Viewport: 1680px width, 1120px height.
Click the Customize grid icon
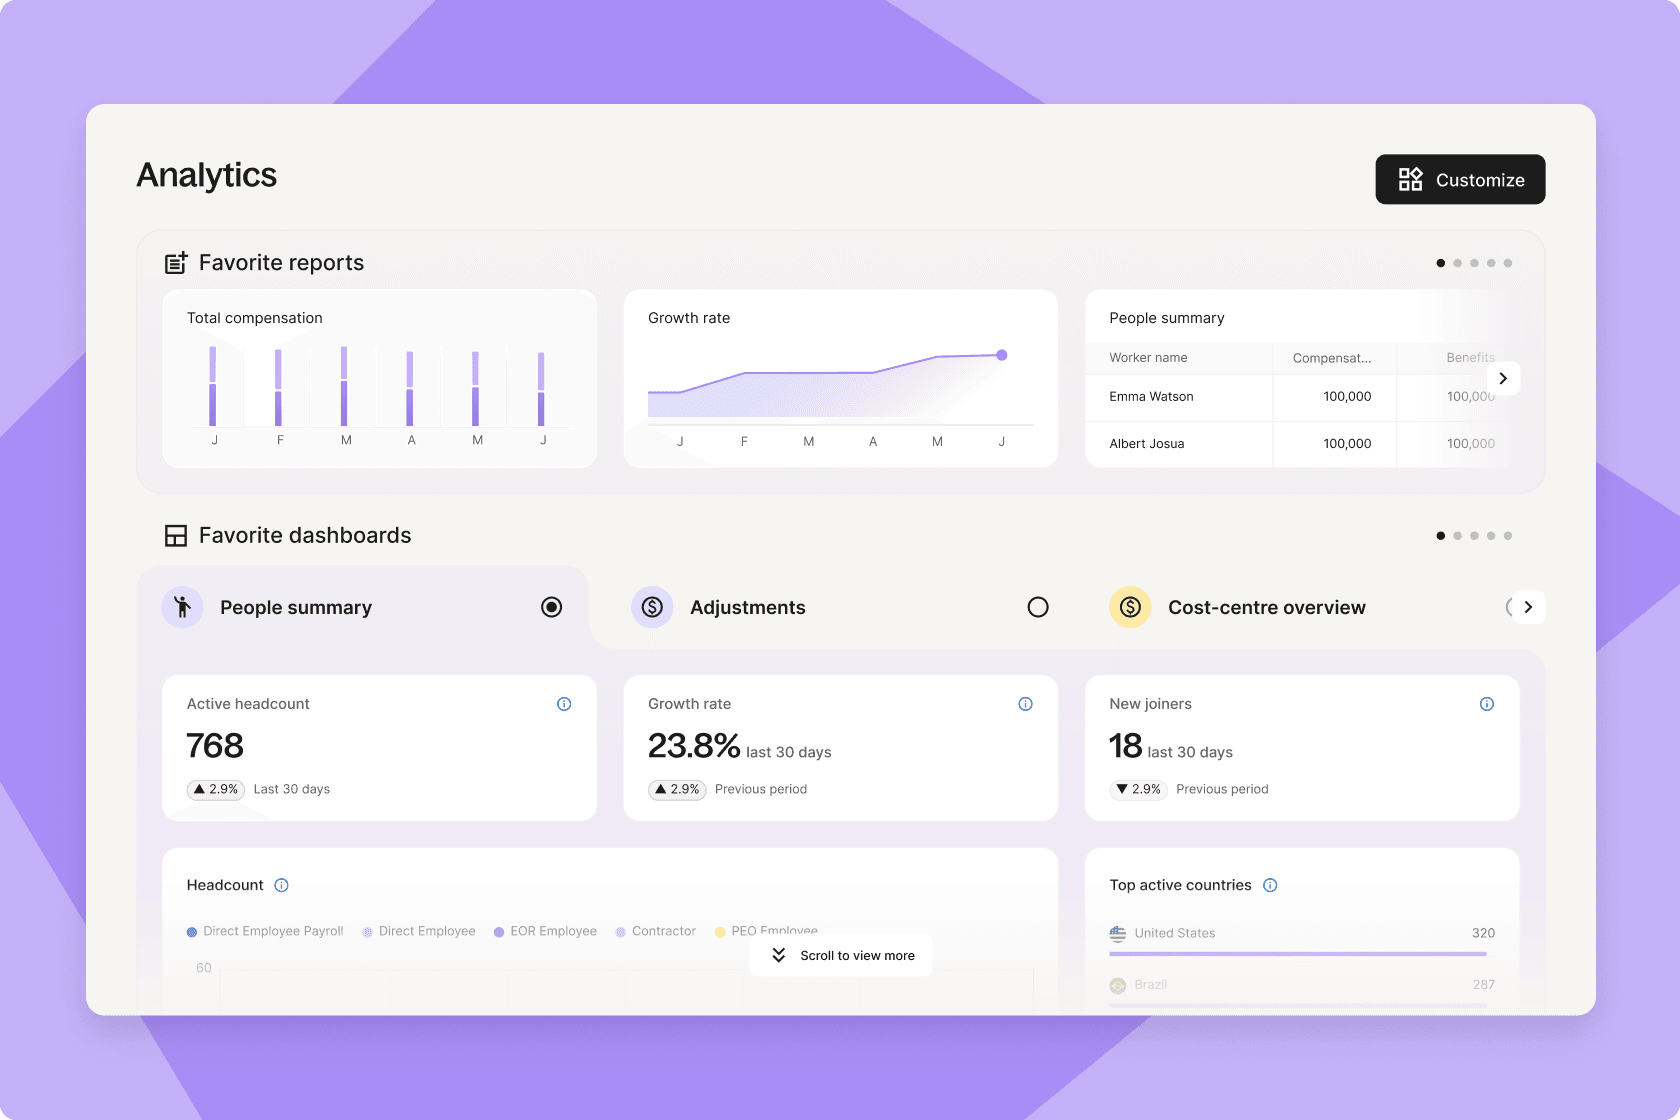coord(1411,179)
